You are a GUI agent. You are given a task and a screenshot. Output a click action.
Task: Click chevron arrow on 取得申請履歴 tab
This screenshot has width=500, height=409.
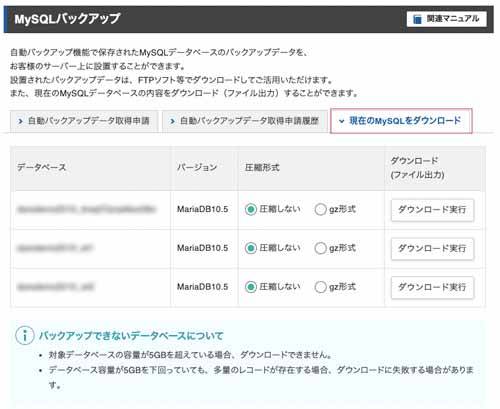coord(172,121)
